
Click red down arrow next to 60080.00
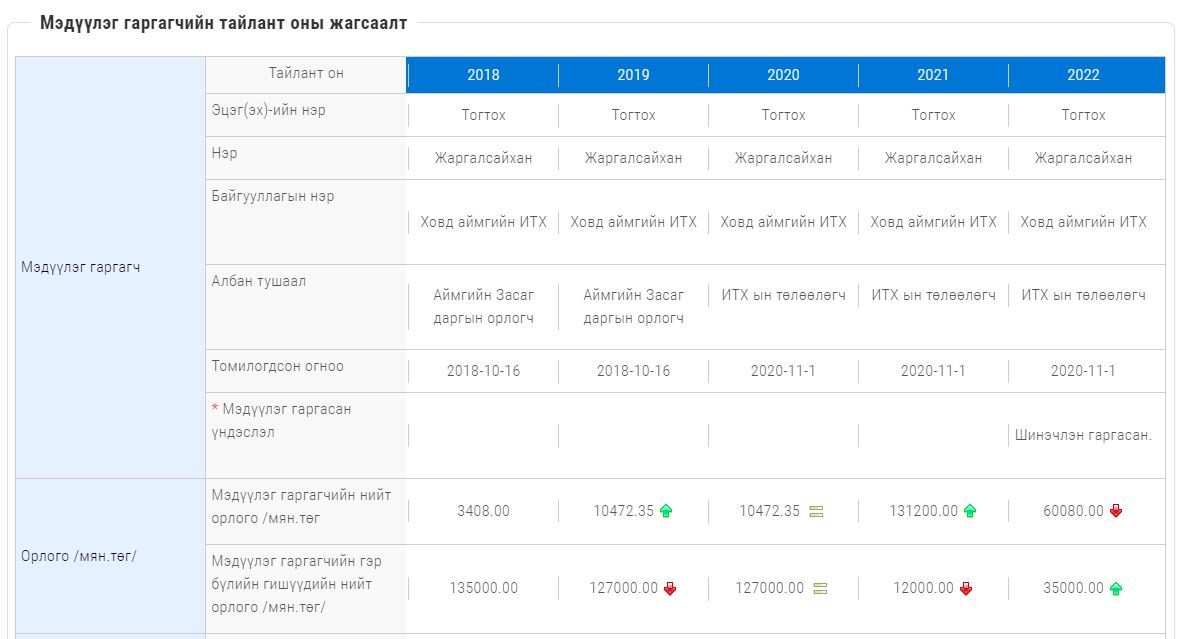[x=1116, y=511]
